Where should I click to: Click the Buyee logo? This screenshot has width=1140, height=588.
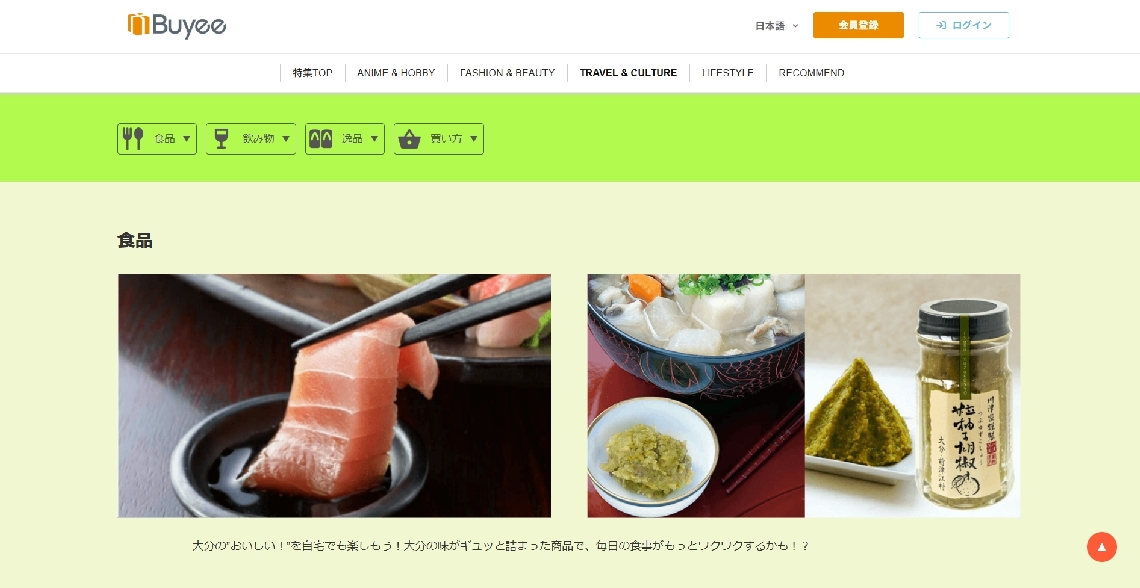click(x=177, y=25)
